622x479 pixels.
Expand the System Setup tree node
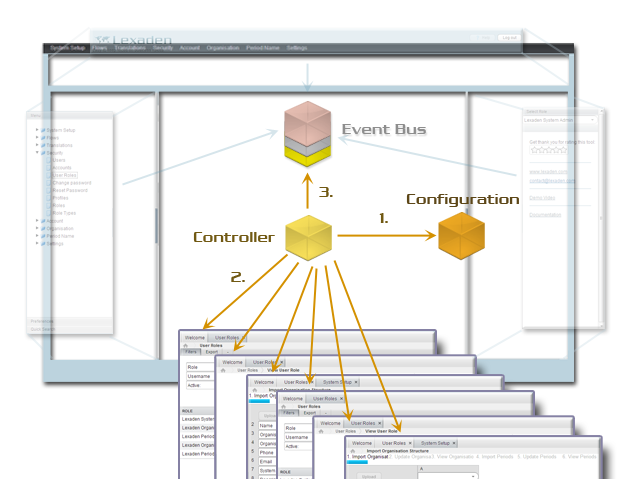click(37, 130)
